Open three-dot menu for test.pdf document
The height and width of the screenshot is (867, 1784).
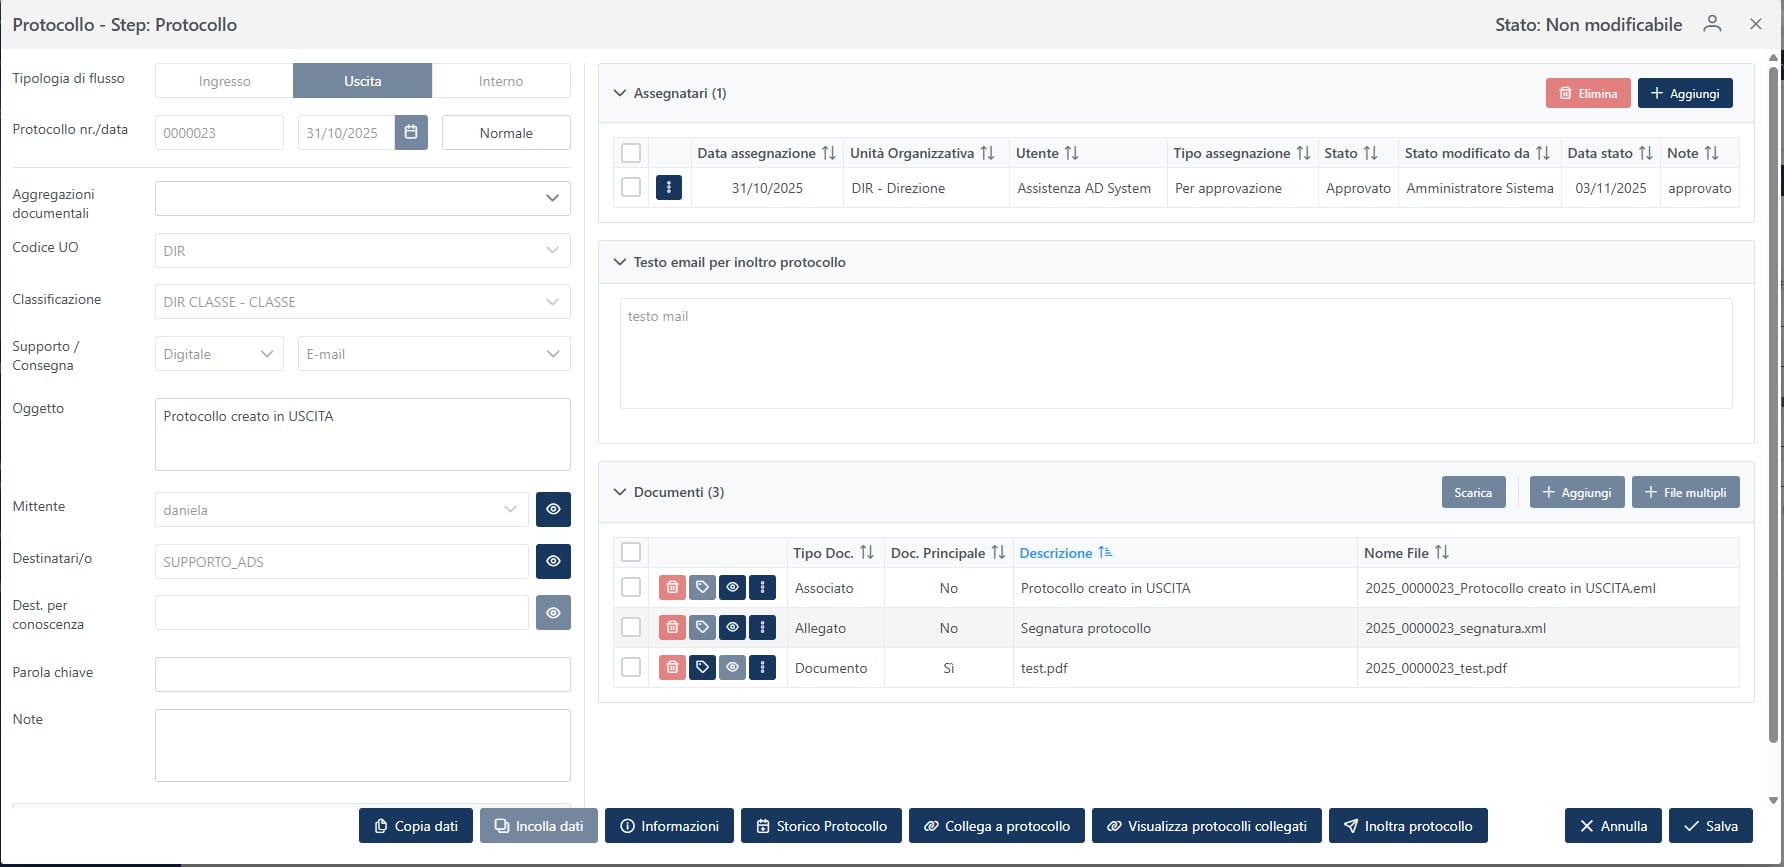(x=762, y=668)
